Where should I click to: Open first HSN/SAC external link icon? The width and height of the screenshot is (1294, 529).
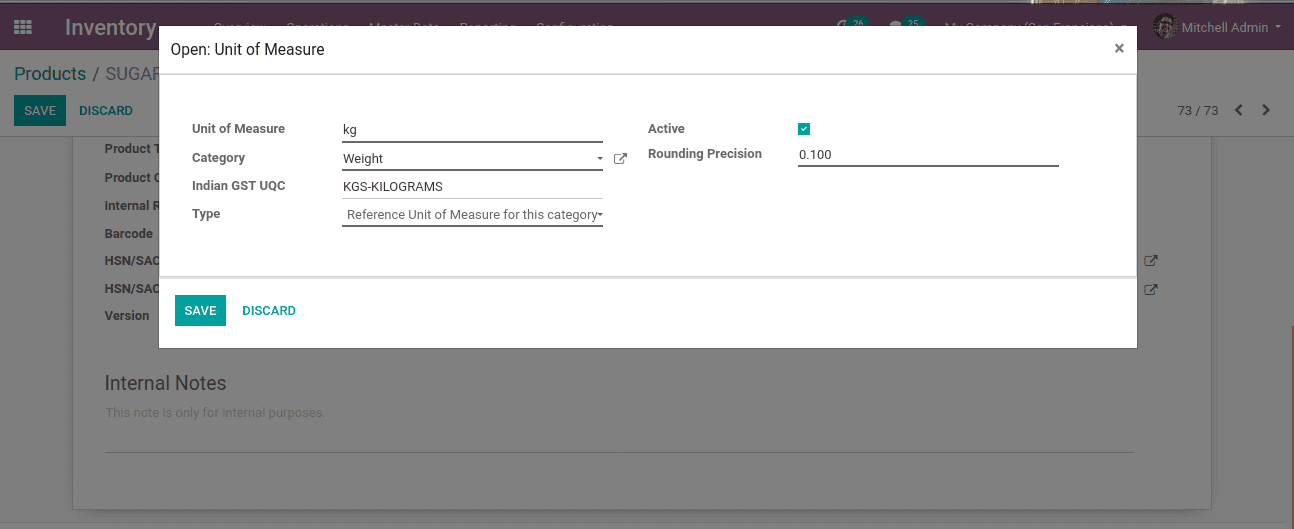point(1151,261)
